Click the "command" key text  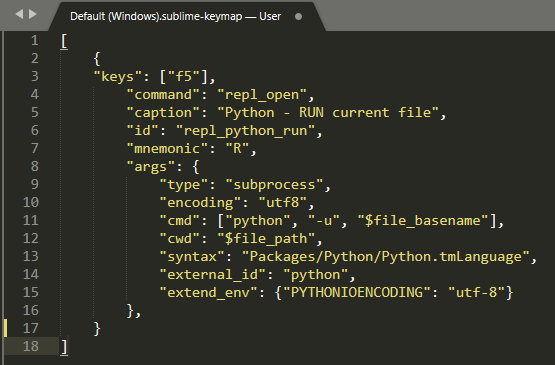[x=164, y=95]
